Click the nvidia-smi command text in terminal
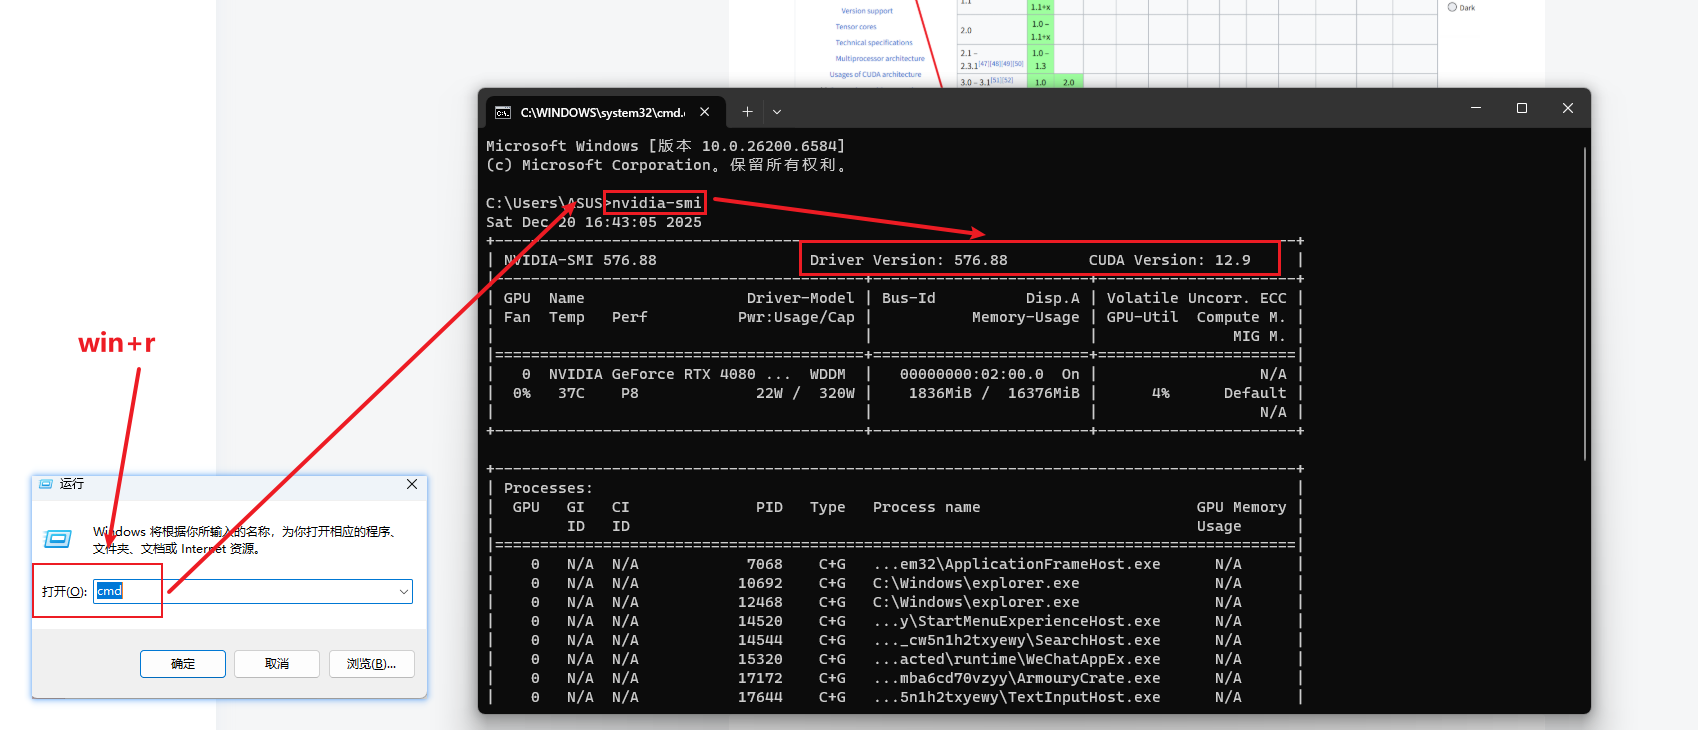Screen dimensions: 1698x730 click(656, 203)
